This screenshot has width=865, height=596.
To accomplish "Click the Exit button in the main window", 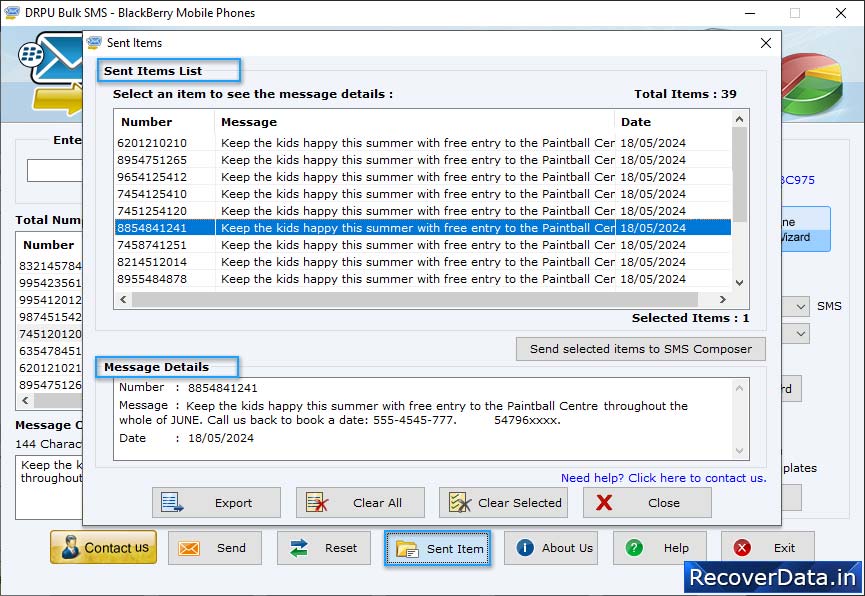I will [x=767, y=548].
